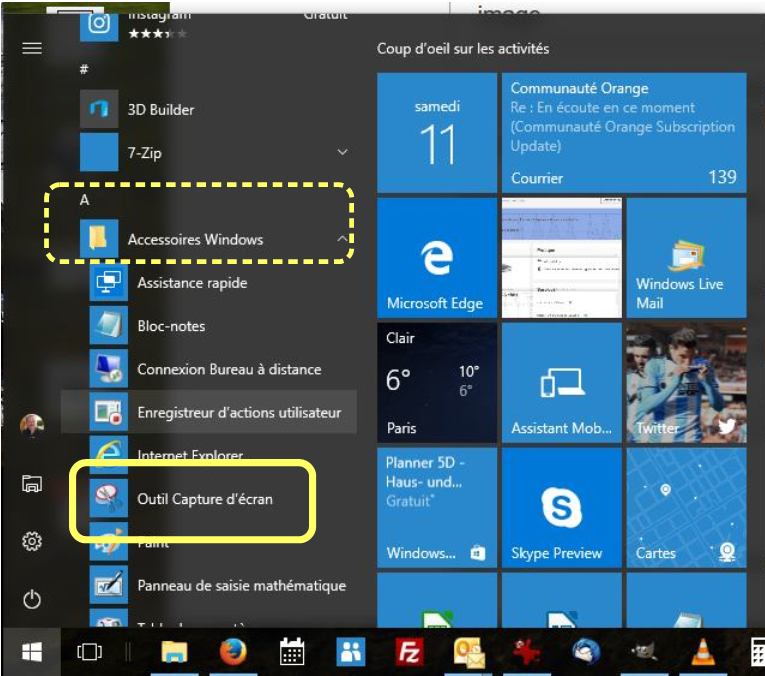Open the Twitter photo tile

[x=685, y=382]
